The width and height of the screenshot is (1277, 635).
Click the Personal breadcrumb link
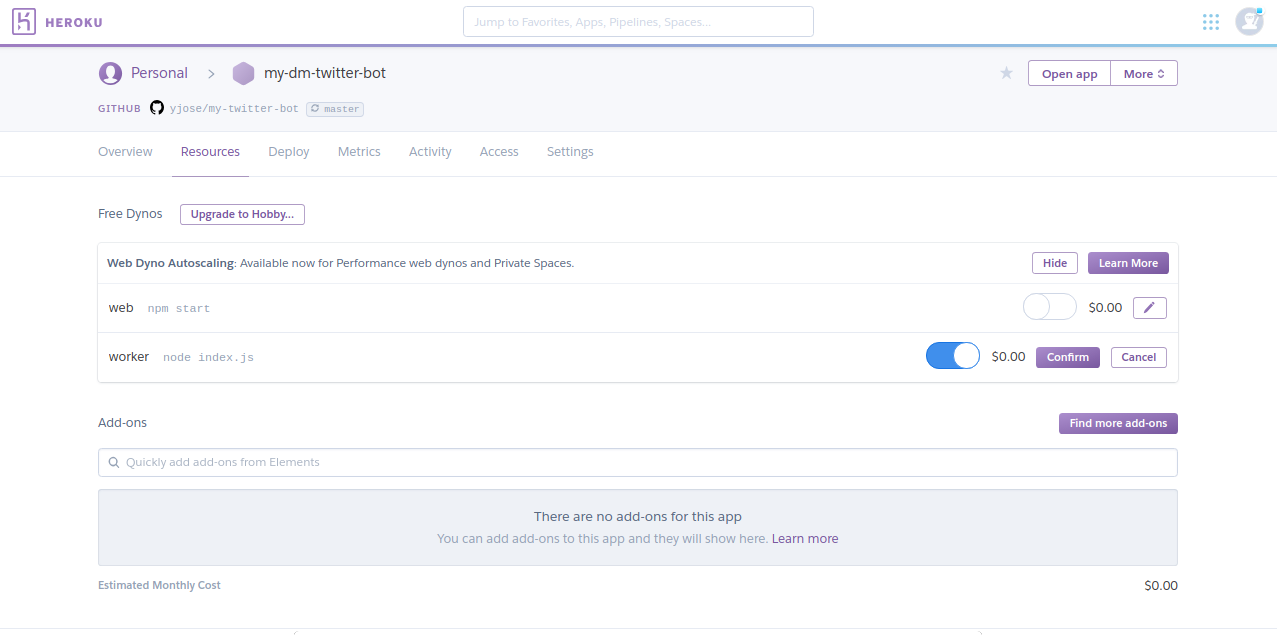point(159,73)
